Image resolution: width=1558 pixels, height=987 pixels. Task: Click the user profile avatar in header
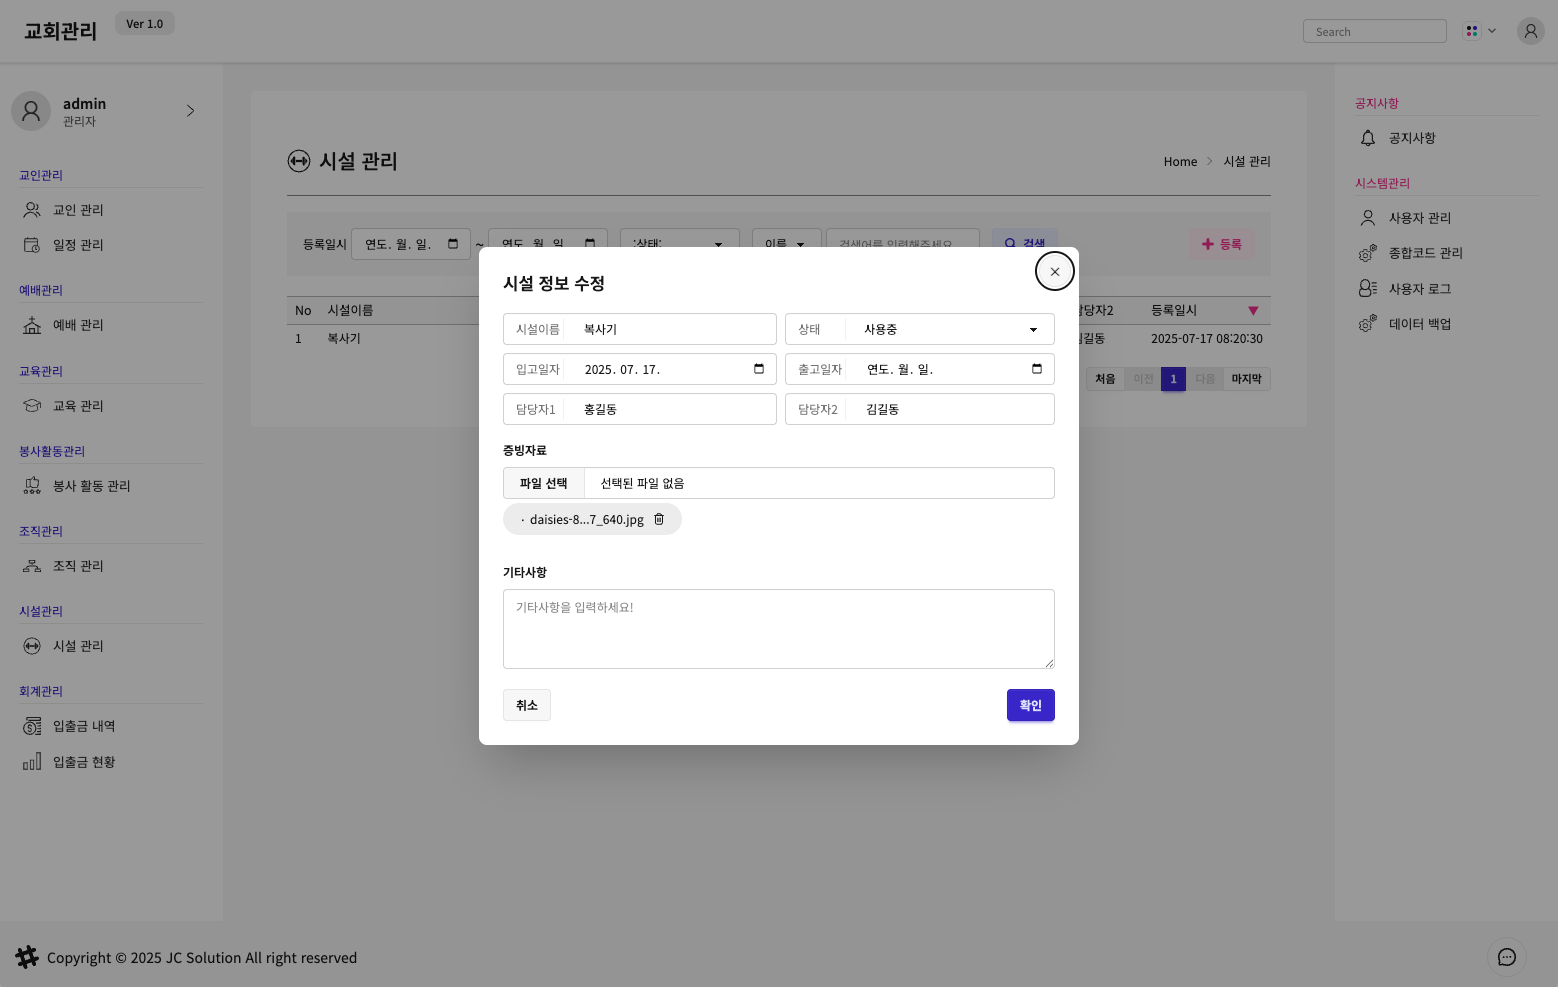[x=1530, y=31]
